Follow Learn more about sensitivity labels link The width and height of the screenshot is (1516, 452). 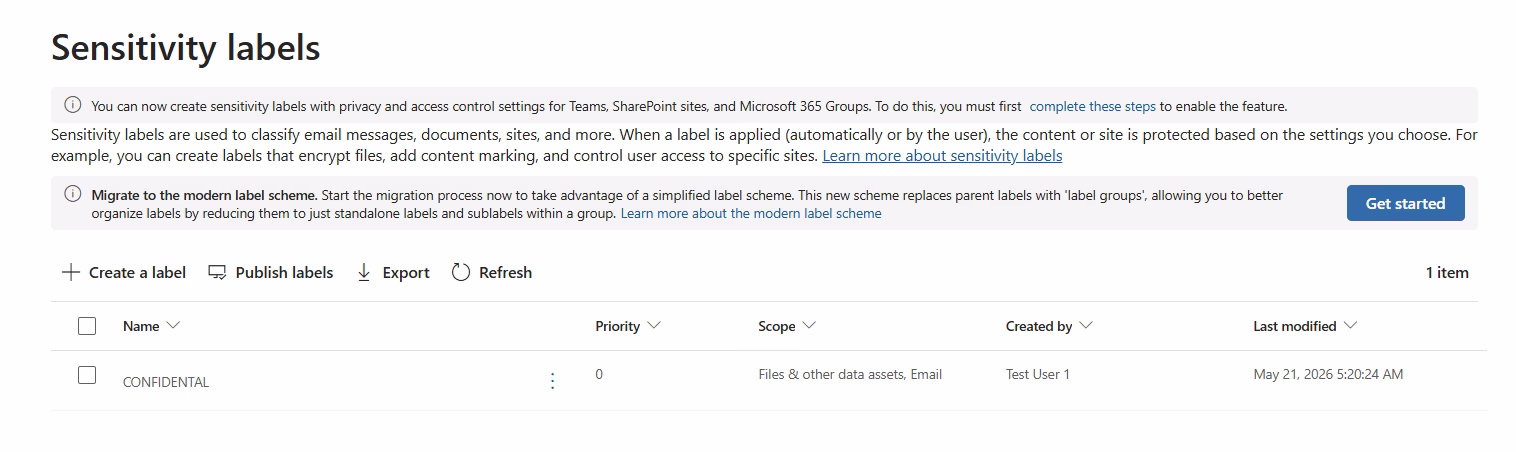[942, 156]
